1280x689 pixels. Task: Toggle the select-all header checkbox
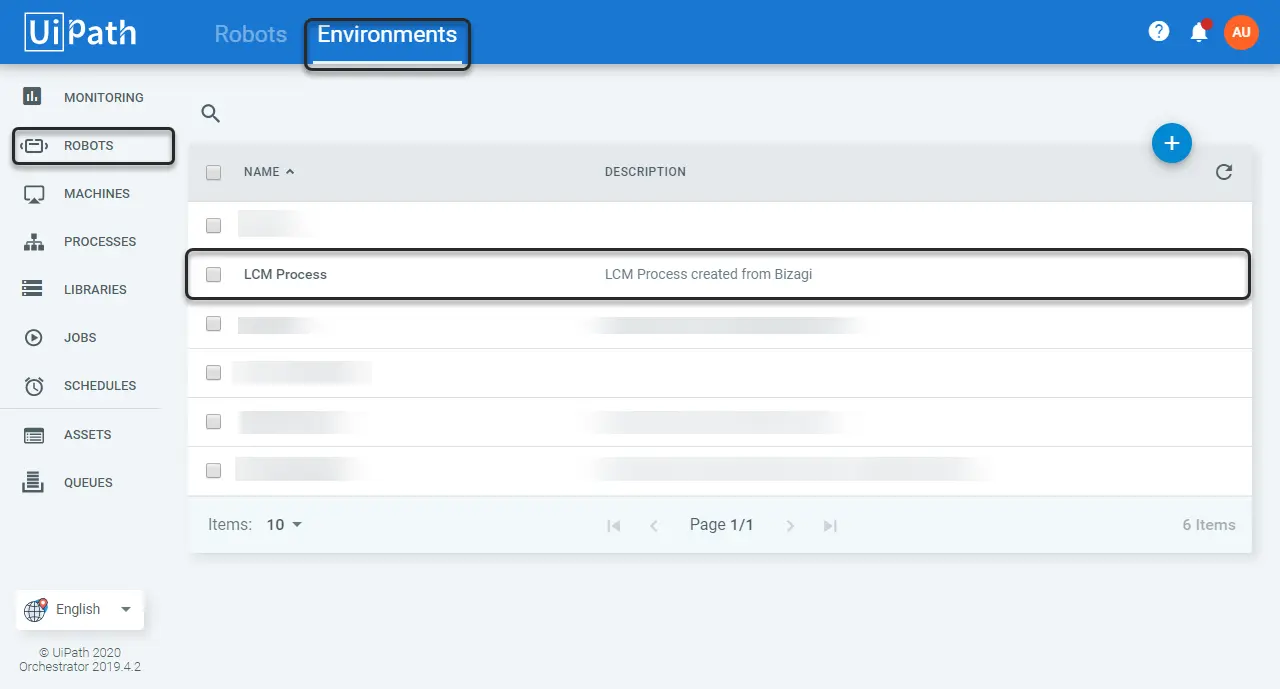coord(213,172)
